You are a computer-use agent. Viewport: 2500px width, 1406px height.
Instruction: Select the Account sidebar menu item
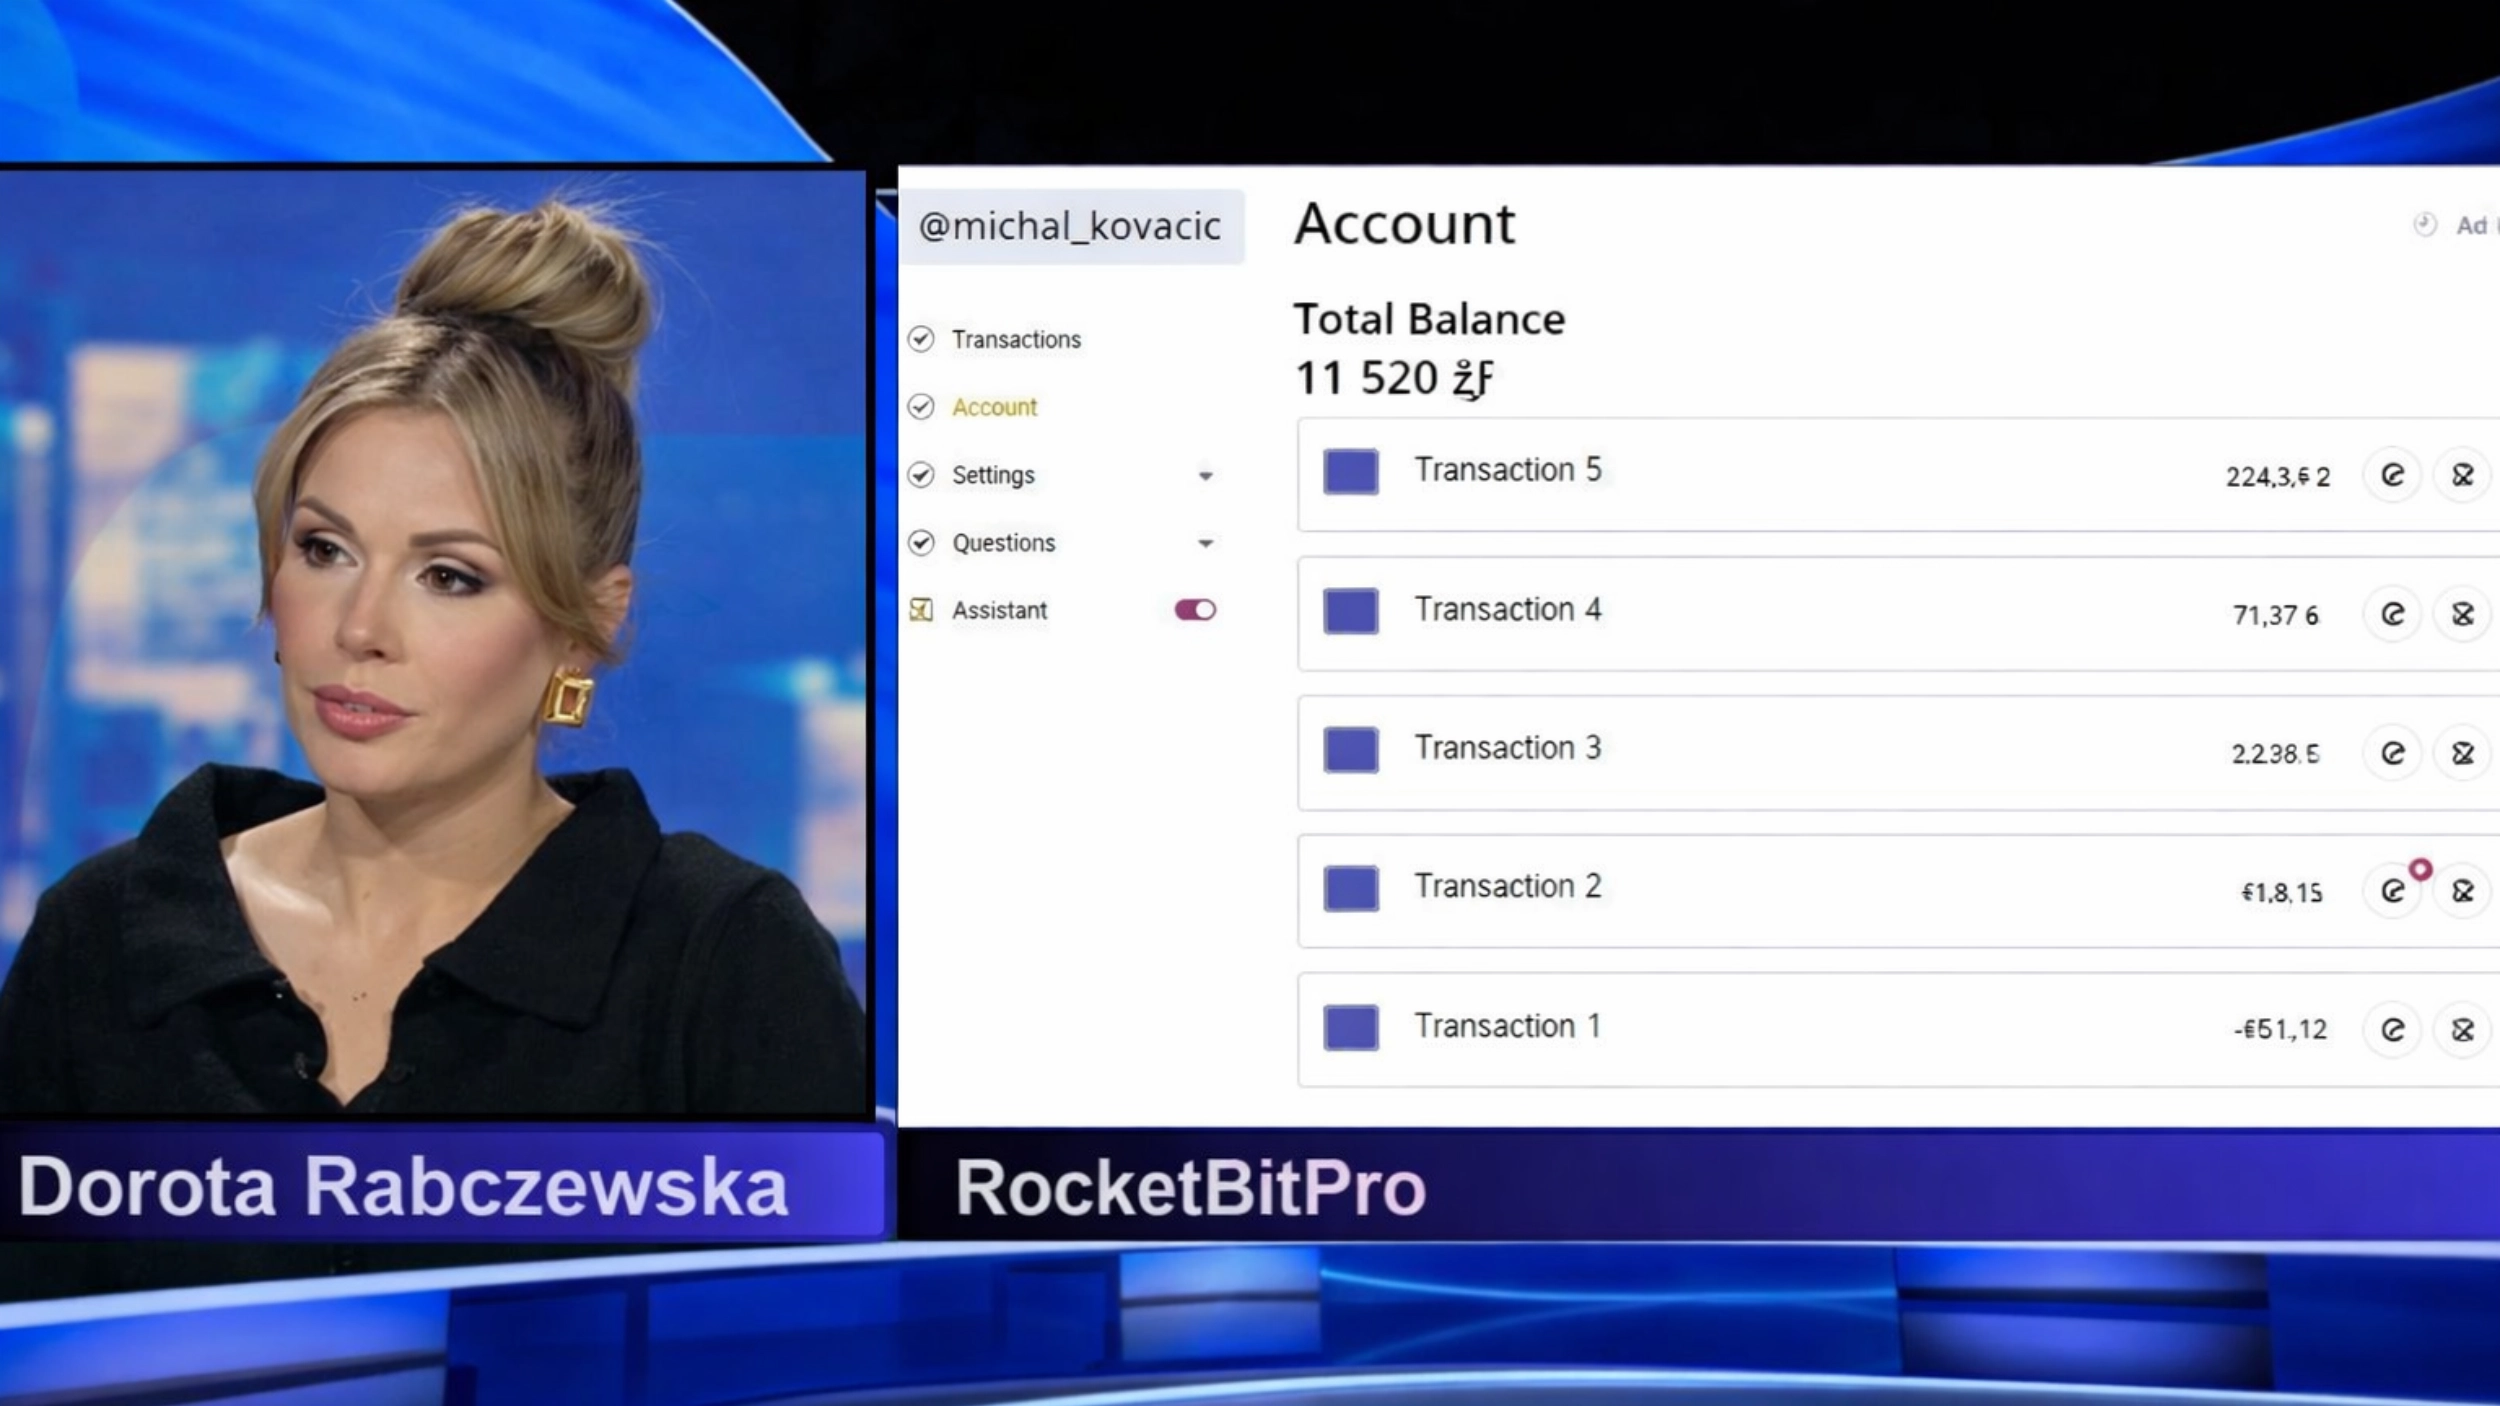click(994, 407)
